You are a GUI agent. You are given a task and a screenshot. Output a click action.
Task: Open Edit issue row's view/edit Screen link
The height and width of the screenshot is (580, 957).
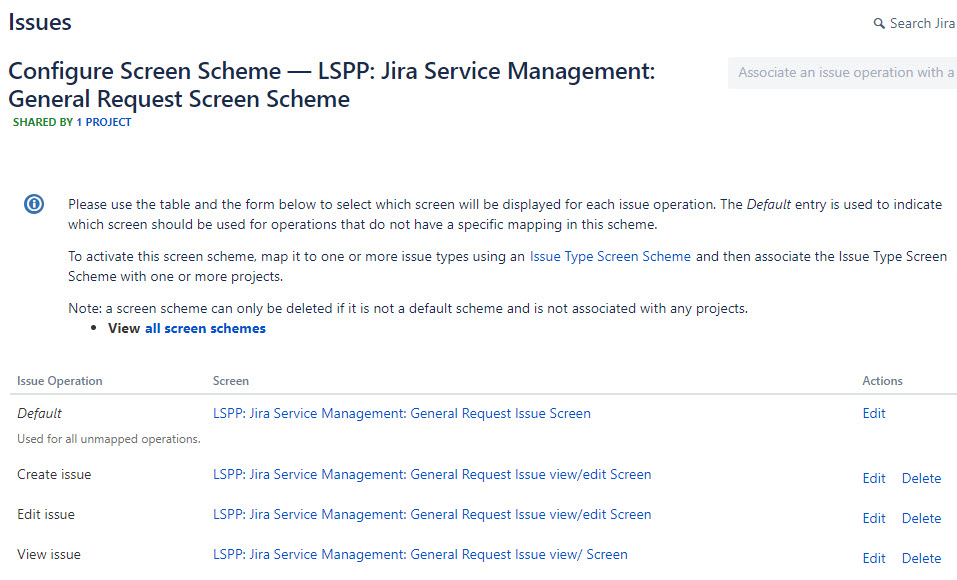pyautogui.click(x=432, y=515)
